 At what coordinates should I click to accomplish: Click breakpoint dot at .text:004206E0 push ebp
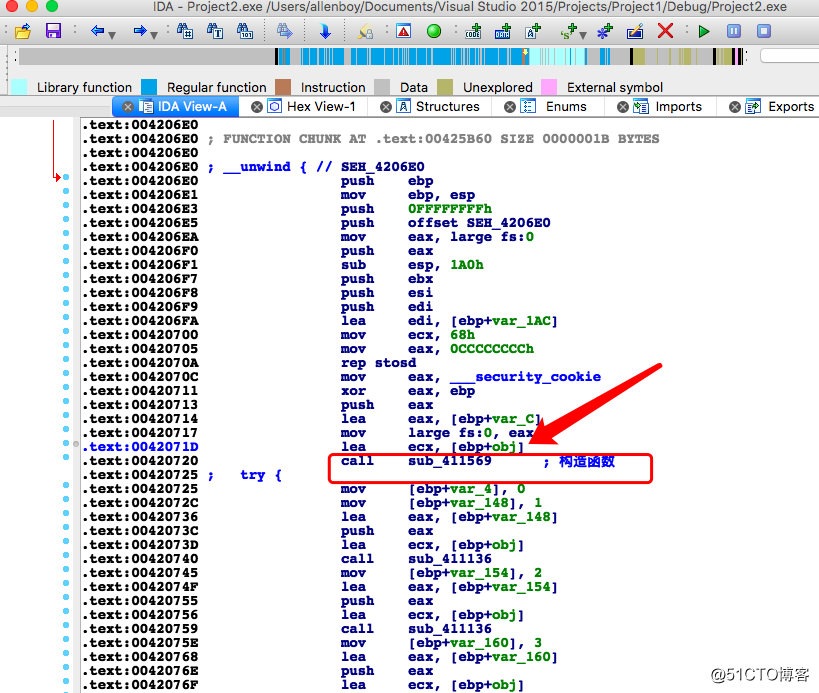pos(66,178)
